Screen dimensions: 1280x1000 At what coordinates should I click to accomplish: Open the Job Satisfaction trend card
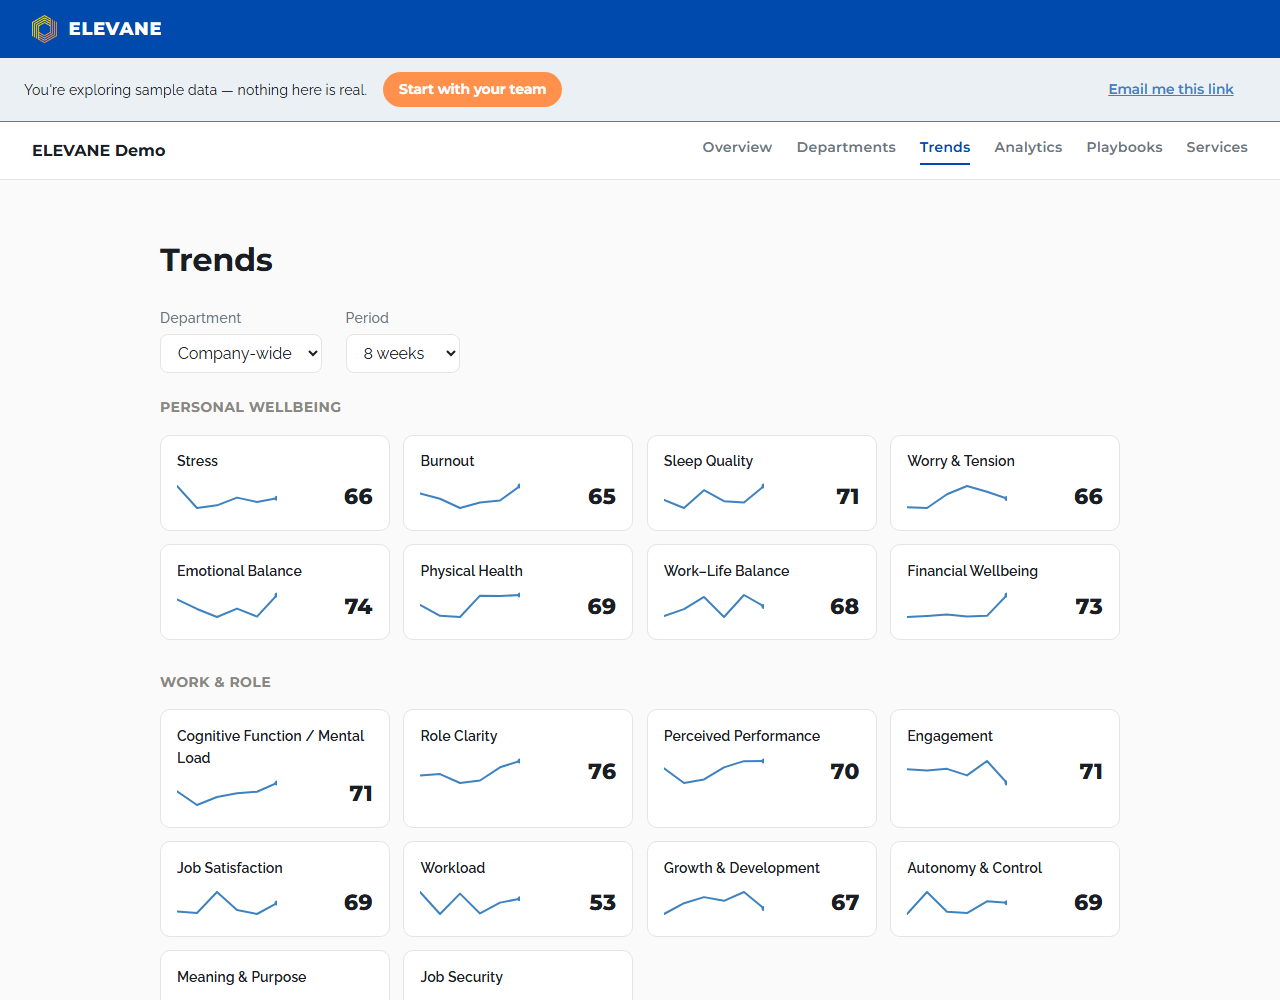275,889
